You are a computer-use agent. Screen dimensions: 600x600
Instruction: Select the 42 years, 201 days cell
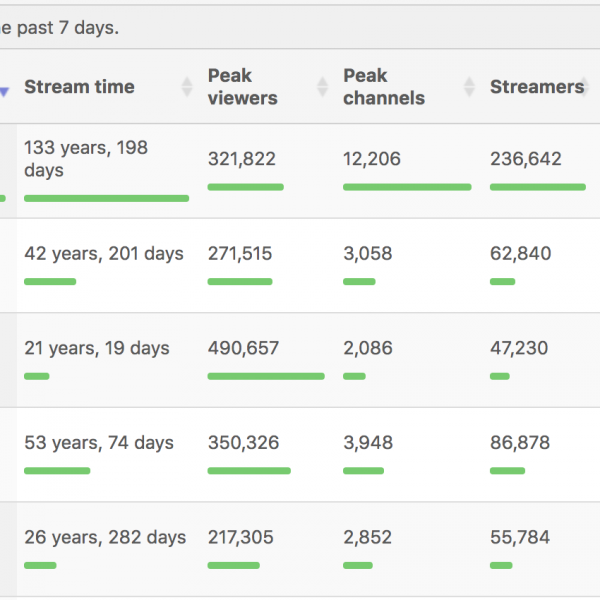coord(104,254)
